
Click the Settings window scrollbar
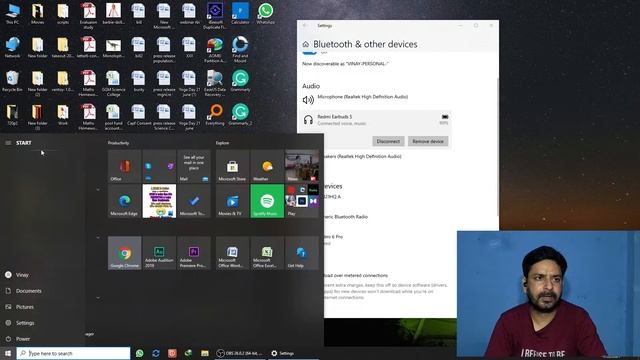[x=497, y=147]
